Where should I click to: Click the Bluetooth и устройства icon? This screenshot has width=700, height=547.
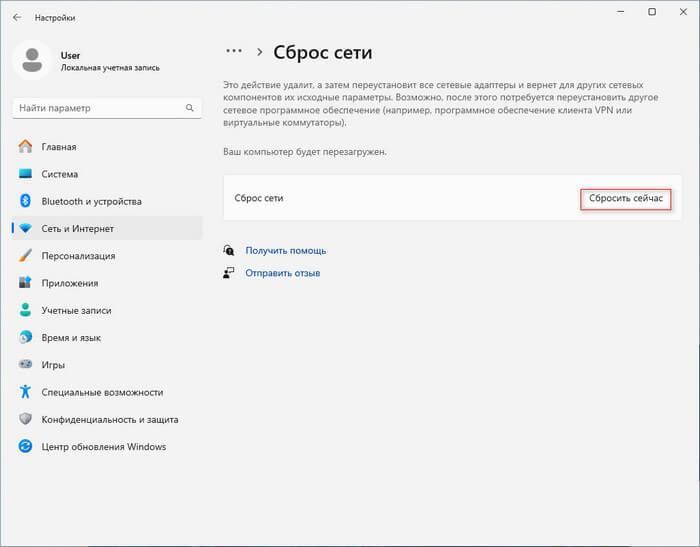point(26,201)
